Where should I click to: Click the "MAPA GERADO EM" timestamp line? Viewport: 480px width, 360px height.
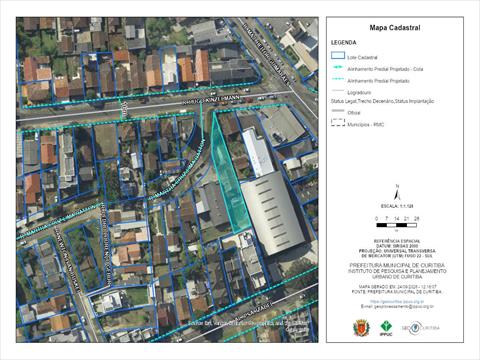pos(397,287)
